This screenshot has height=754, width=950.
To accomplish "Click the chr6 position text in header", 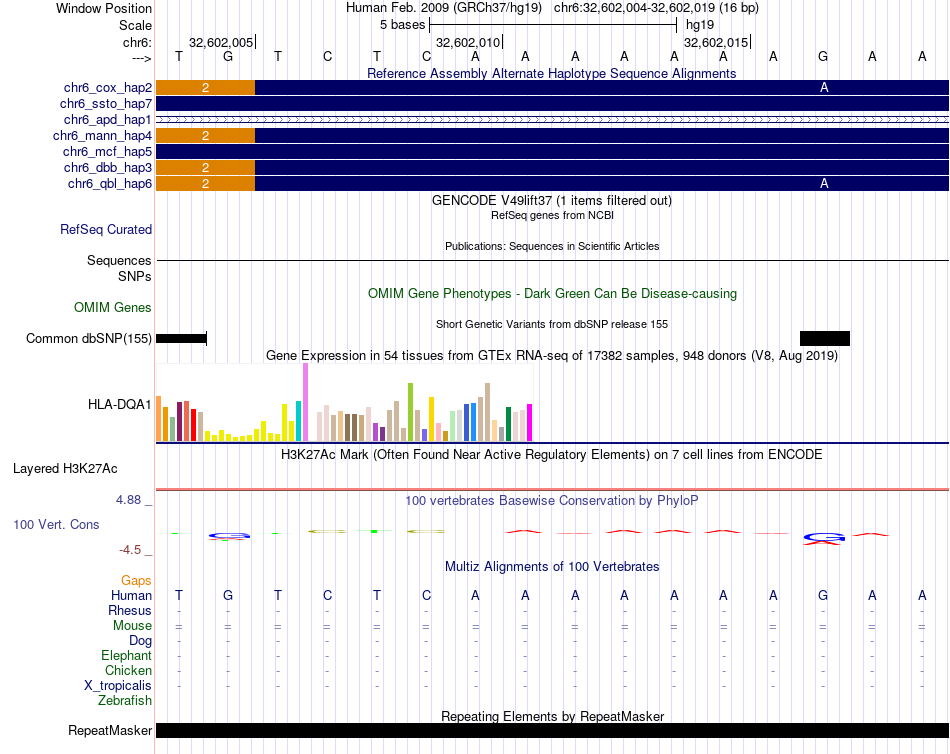I will pyautogui.click(x=656, y=8).
